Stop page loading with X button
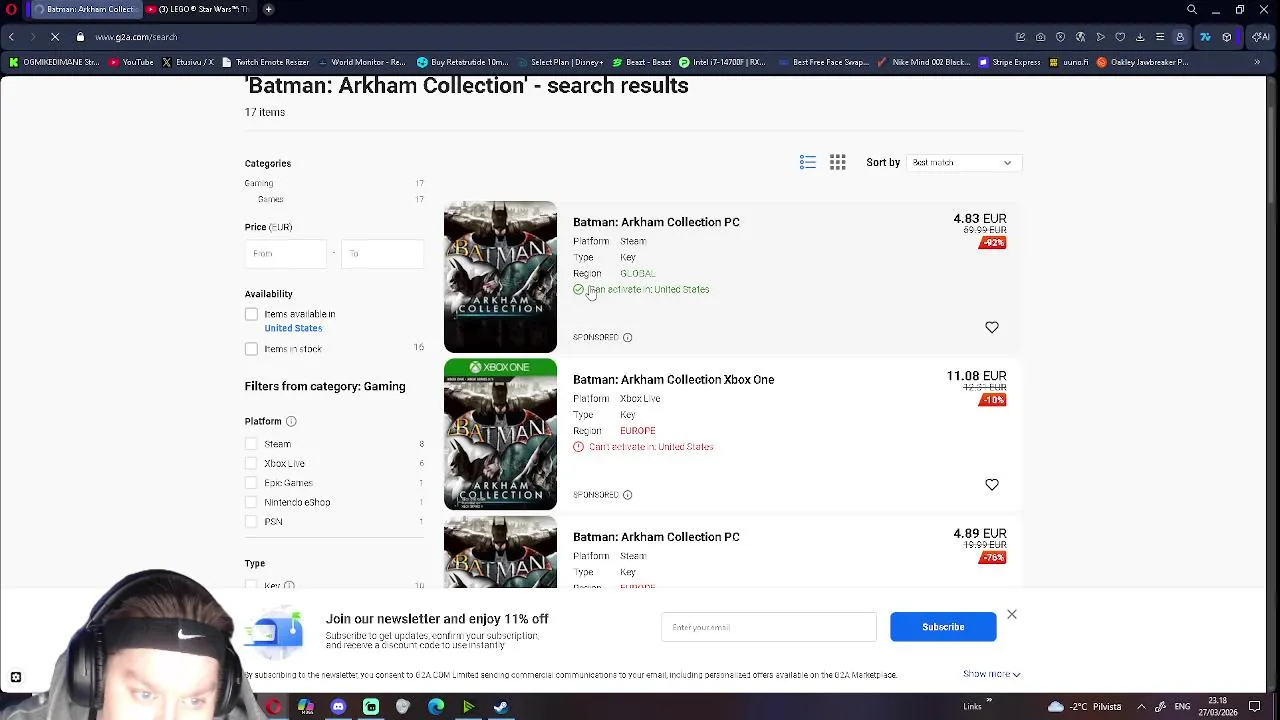Image resolution: width=1280 pixels, height=720 pixels. (x=55, y=37)
